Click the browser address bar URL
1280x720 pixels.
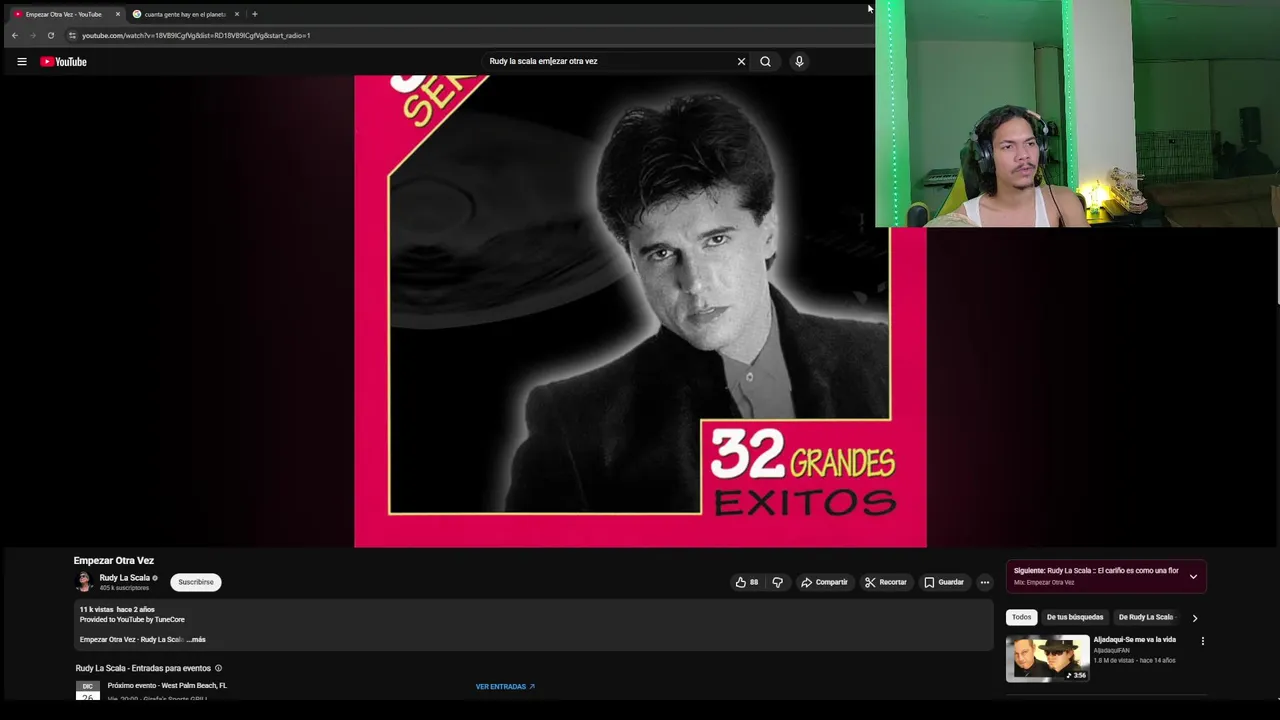[196, 35]
